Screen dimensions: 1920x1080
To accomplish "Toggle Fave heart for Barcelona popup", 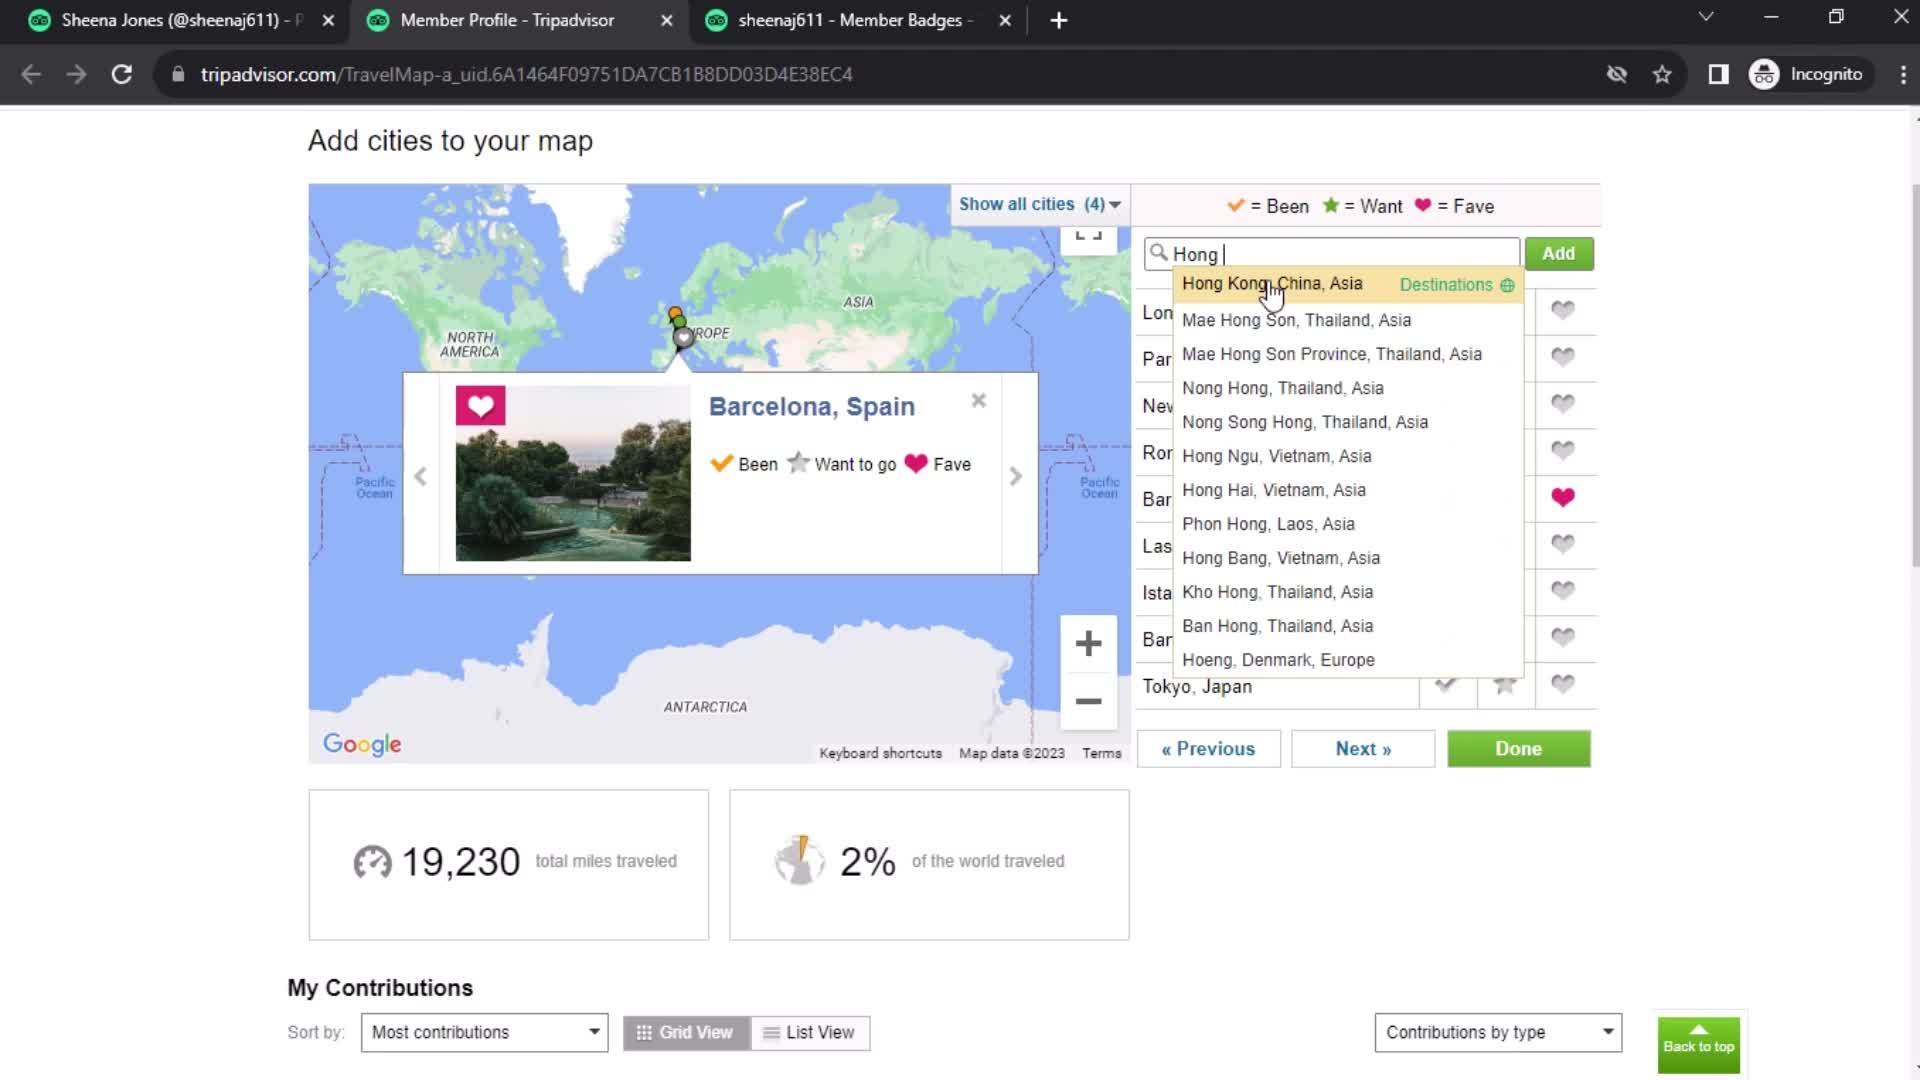I will pyautogui.click(x=937, y=464).
